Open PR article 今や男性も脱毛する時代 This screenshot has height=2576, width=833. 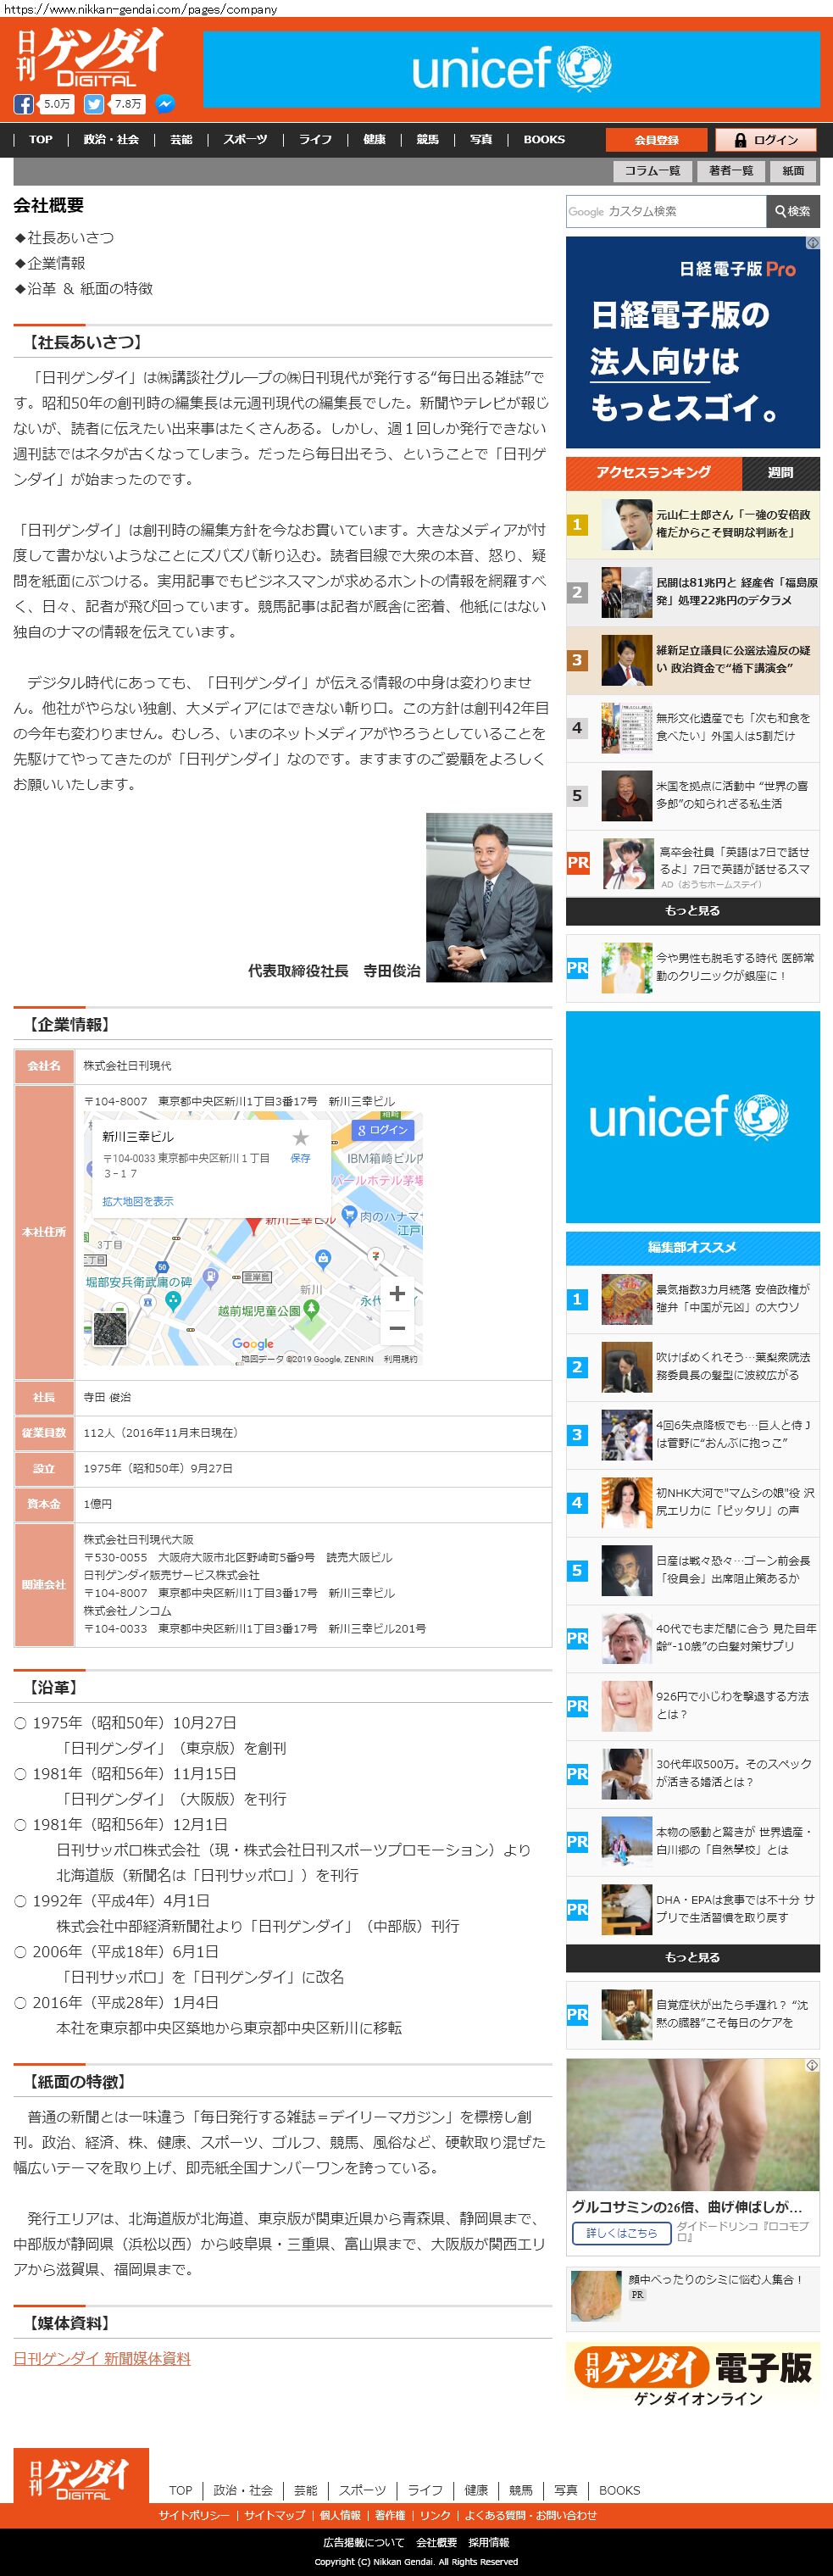[x=736, y=966]
